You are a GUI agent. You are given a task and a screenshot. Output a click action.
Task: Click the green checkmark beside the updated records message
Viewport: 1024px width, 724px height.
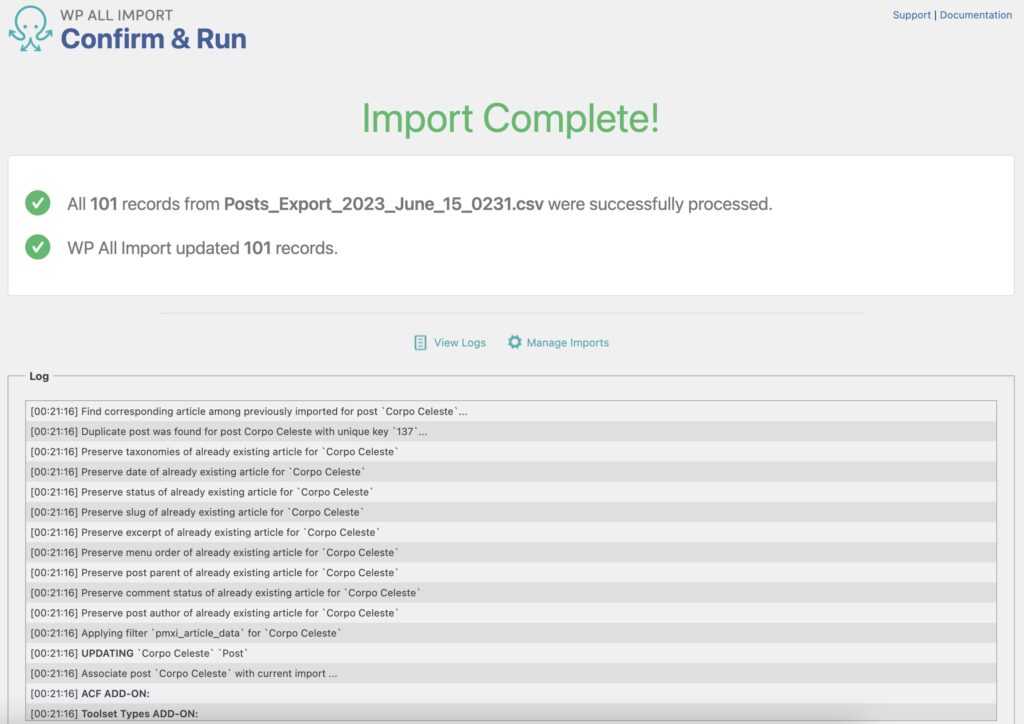point(37,247)
